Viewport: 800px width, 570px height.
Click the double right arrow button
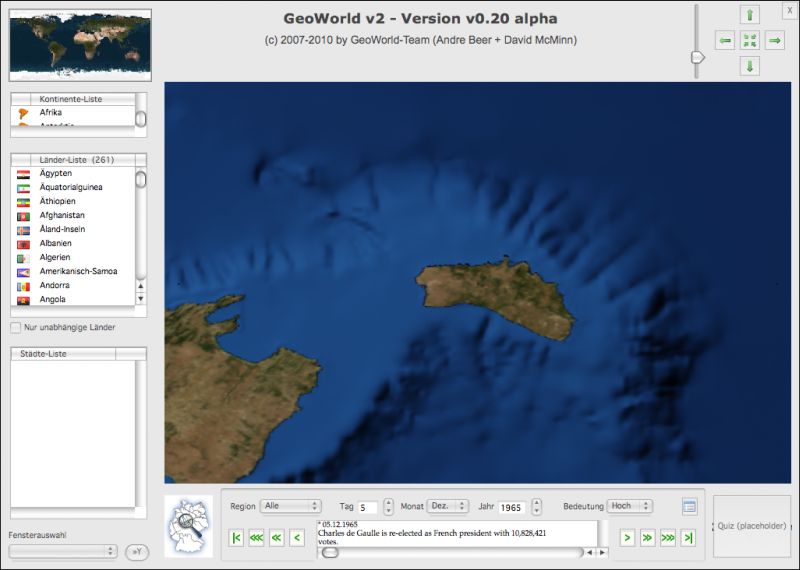(x=647, y=537)
